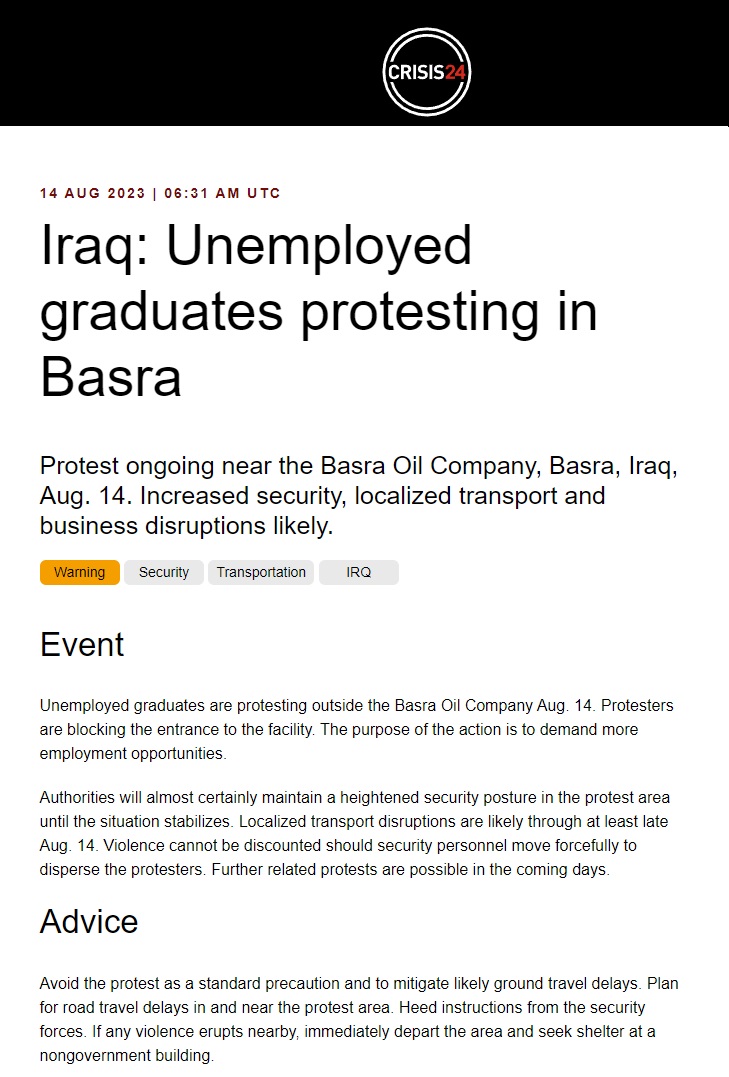Viewport: 729px width, 1077px height.
Task: Click the Security category tag
Action: pos(164,572)
